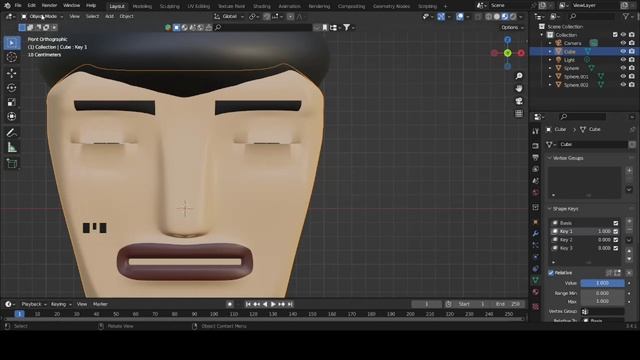640x360 pixels.
Task: Open the viewport Add menu
Action: [109, 16]
